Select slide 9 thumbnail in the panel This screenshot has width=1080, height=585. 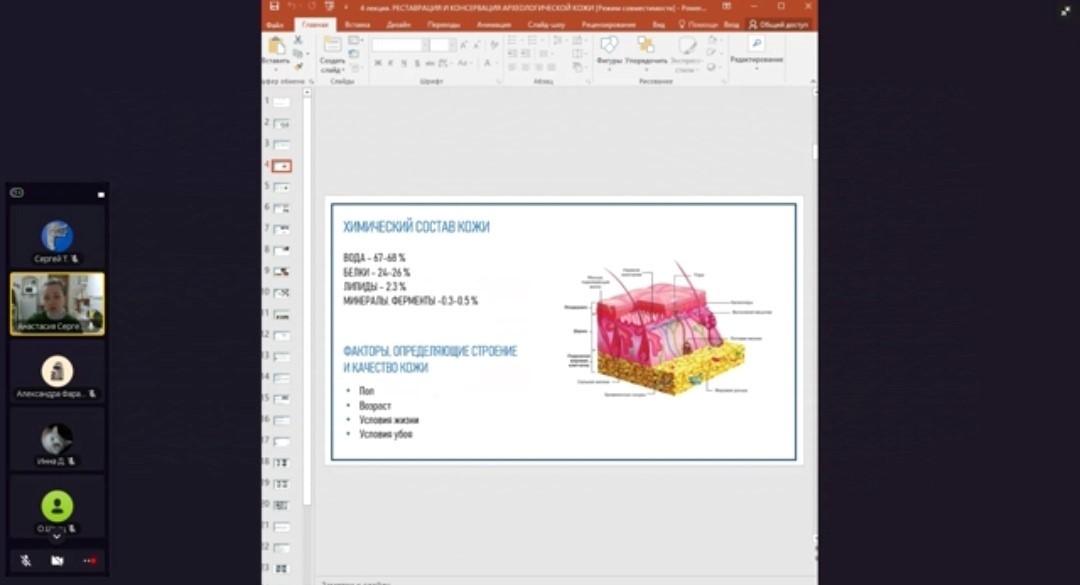[x=282, y=271]
